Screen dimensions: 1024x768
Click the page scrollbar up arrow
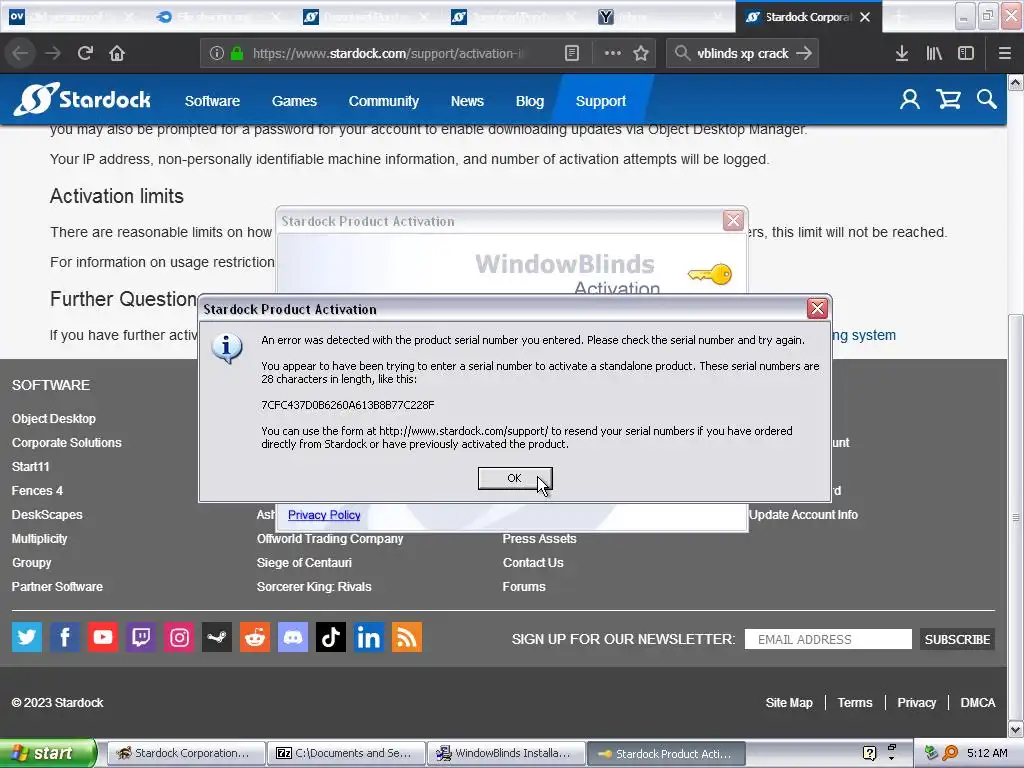pyautogui.click(x=1015, y=82)
